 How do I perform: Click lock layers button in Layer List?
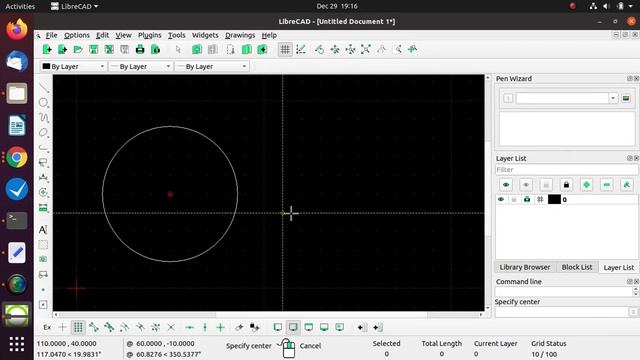566,185
